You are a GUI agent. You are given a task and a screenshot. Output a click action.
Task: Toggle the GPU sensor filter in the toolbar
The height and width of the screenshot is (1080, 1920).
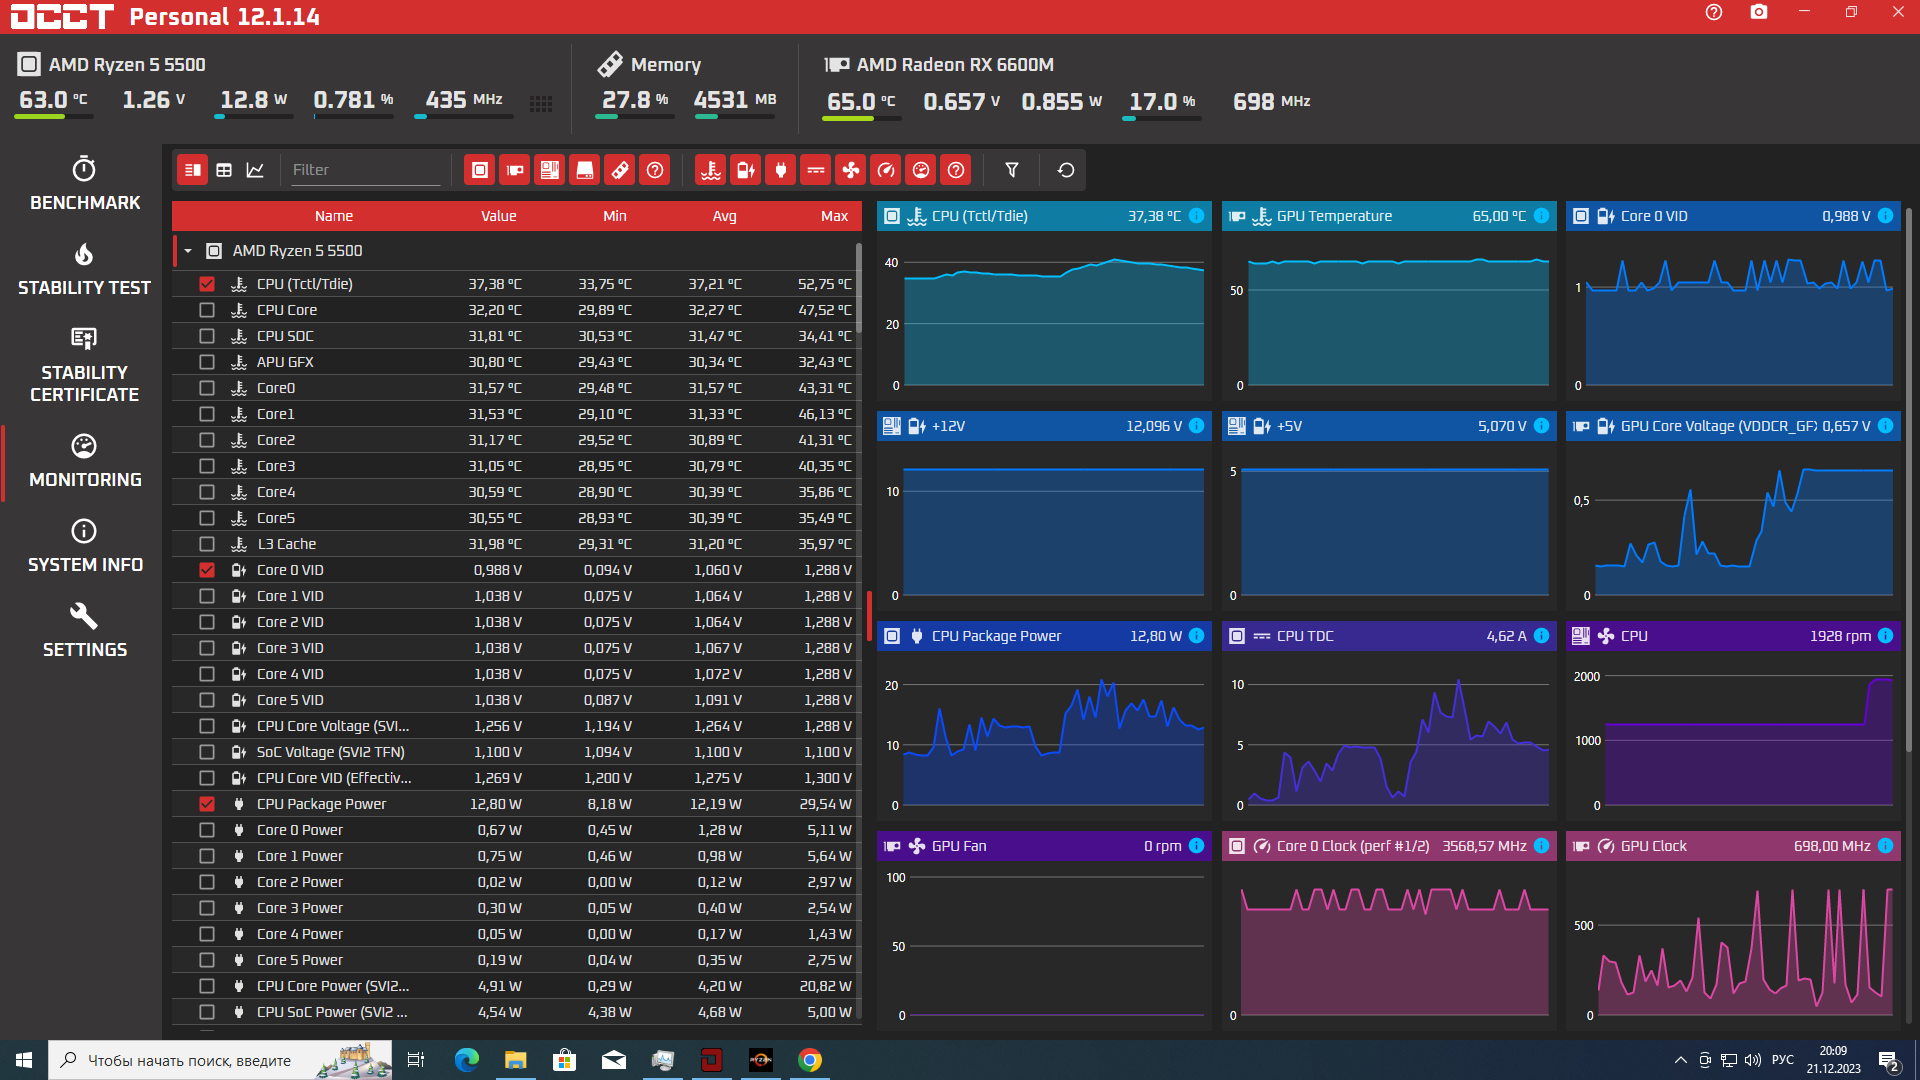click(x=515, y=170)
